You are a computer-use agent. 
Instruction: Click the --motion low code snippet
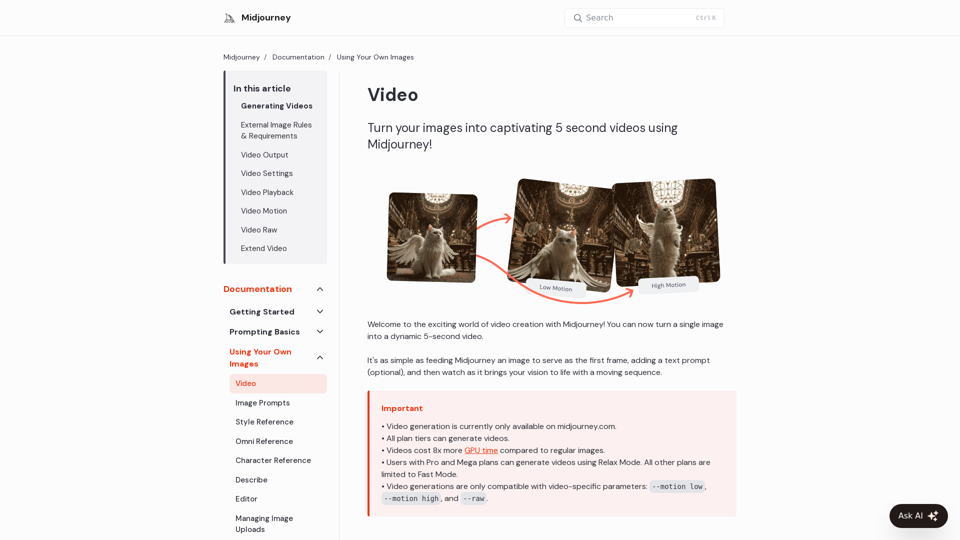(x=677, y=486)
